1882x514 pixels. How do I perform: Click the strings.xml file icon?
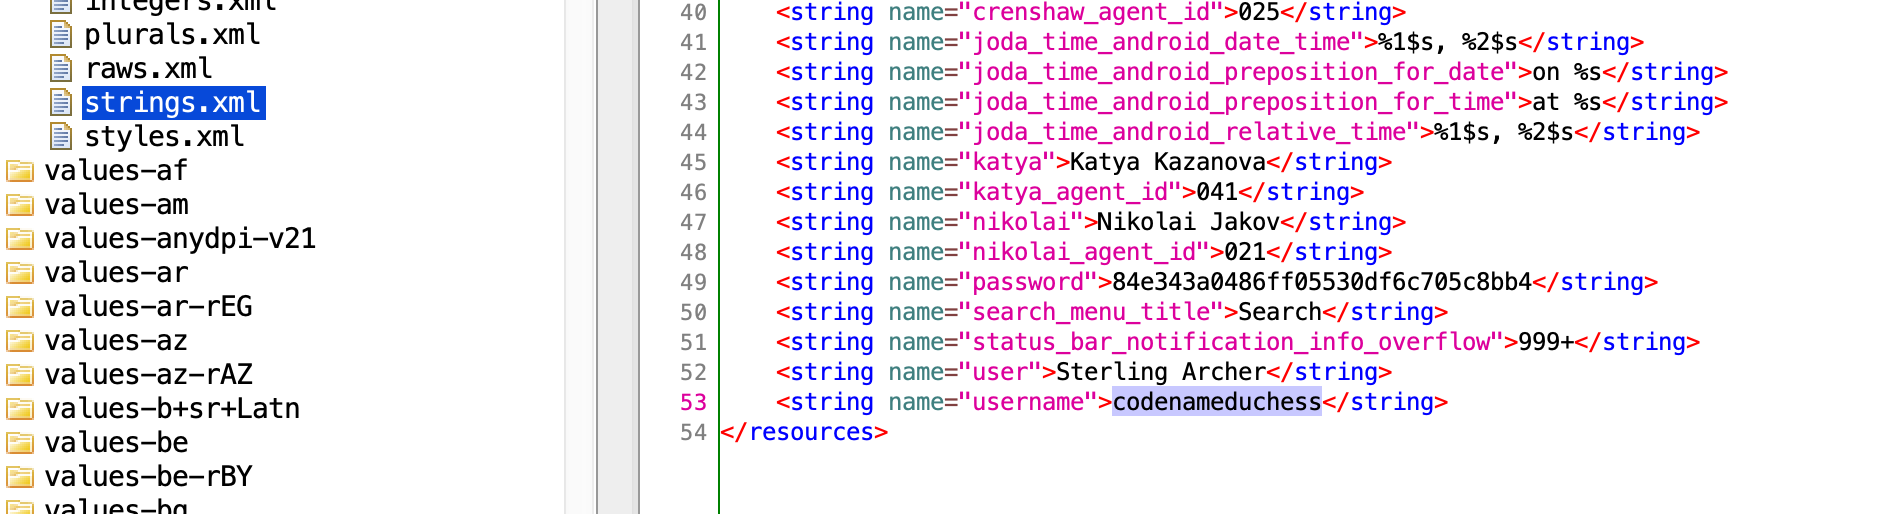pos(61,103)
